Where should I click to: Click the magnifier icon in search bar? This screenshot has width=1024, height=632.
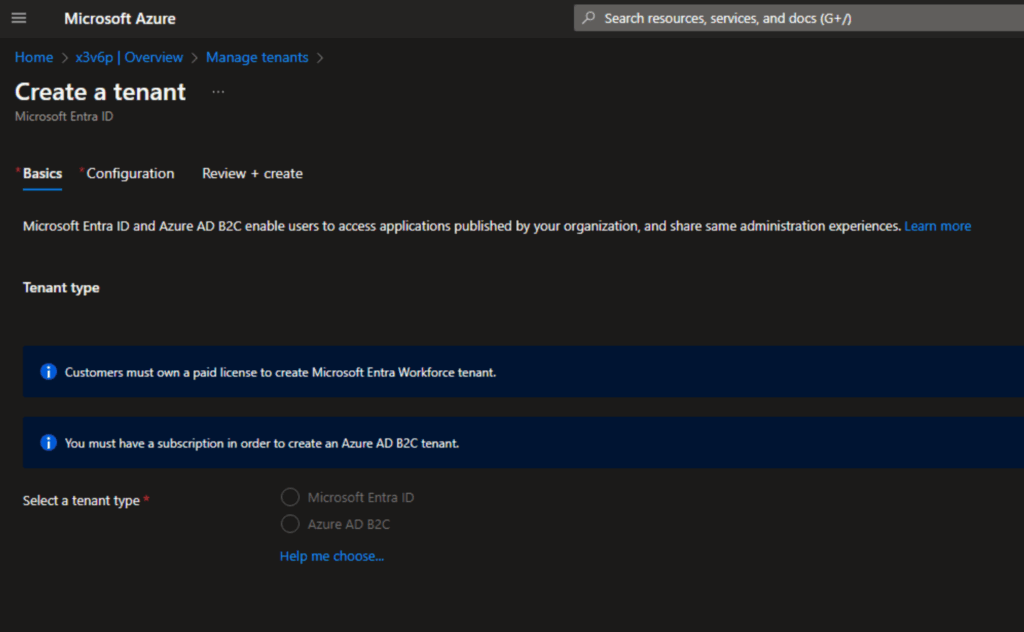[x=589, y=18]
